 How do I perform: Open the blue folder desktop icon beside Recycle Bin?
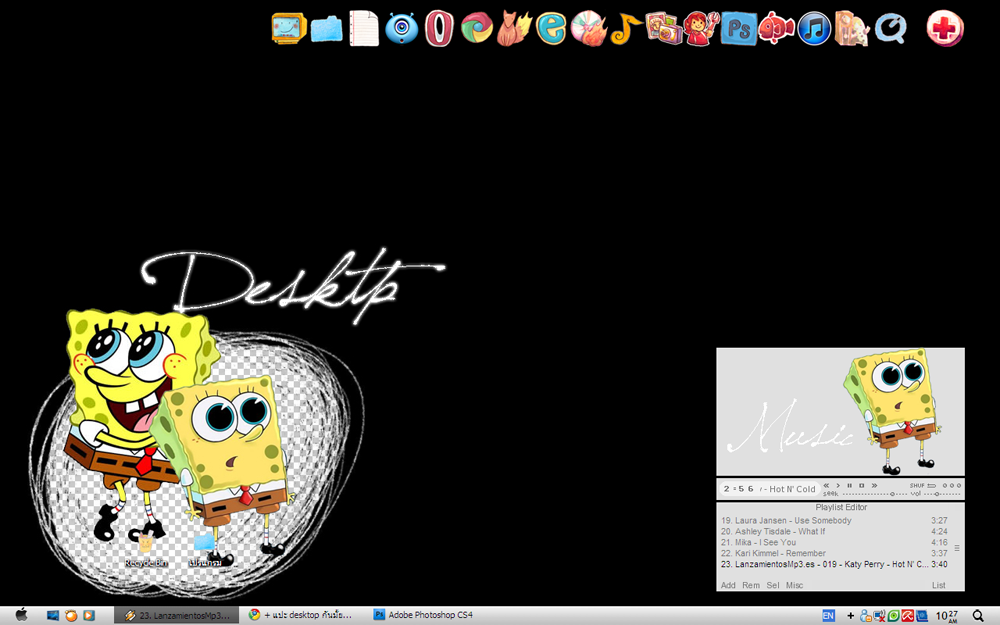coord(205,550)
